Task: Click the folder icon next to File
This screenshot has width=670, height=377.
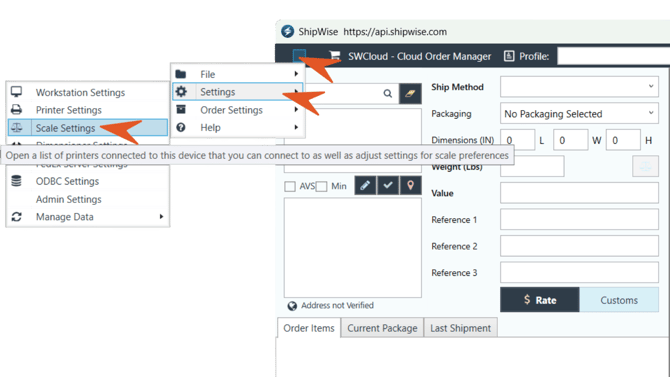Action: click(x=181, y=74)
